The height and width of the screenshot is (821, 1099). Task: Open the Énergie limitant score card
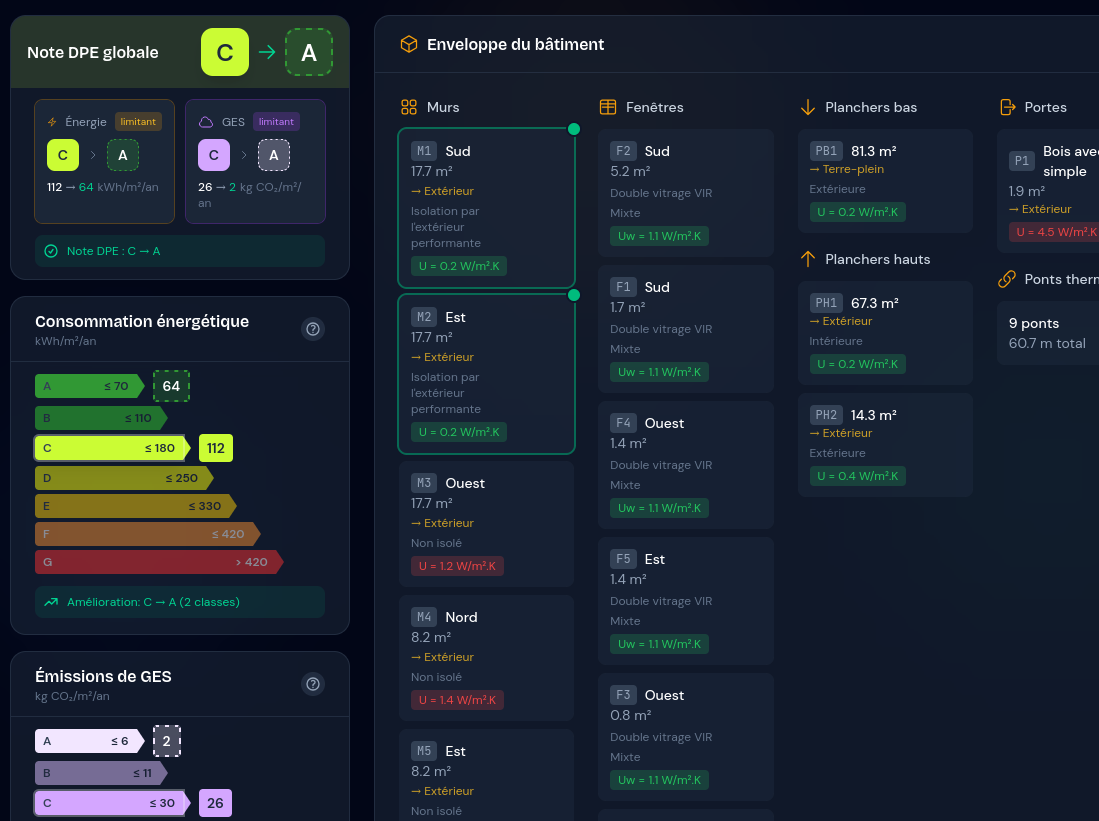click(x=104, y=161)
